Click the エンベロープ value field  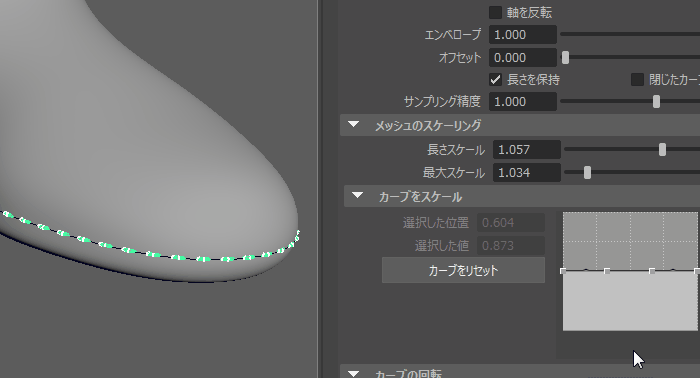pyautogui.click(x=523, y=34)
